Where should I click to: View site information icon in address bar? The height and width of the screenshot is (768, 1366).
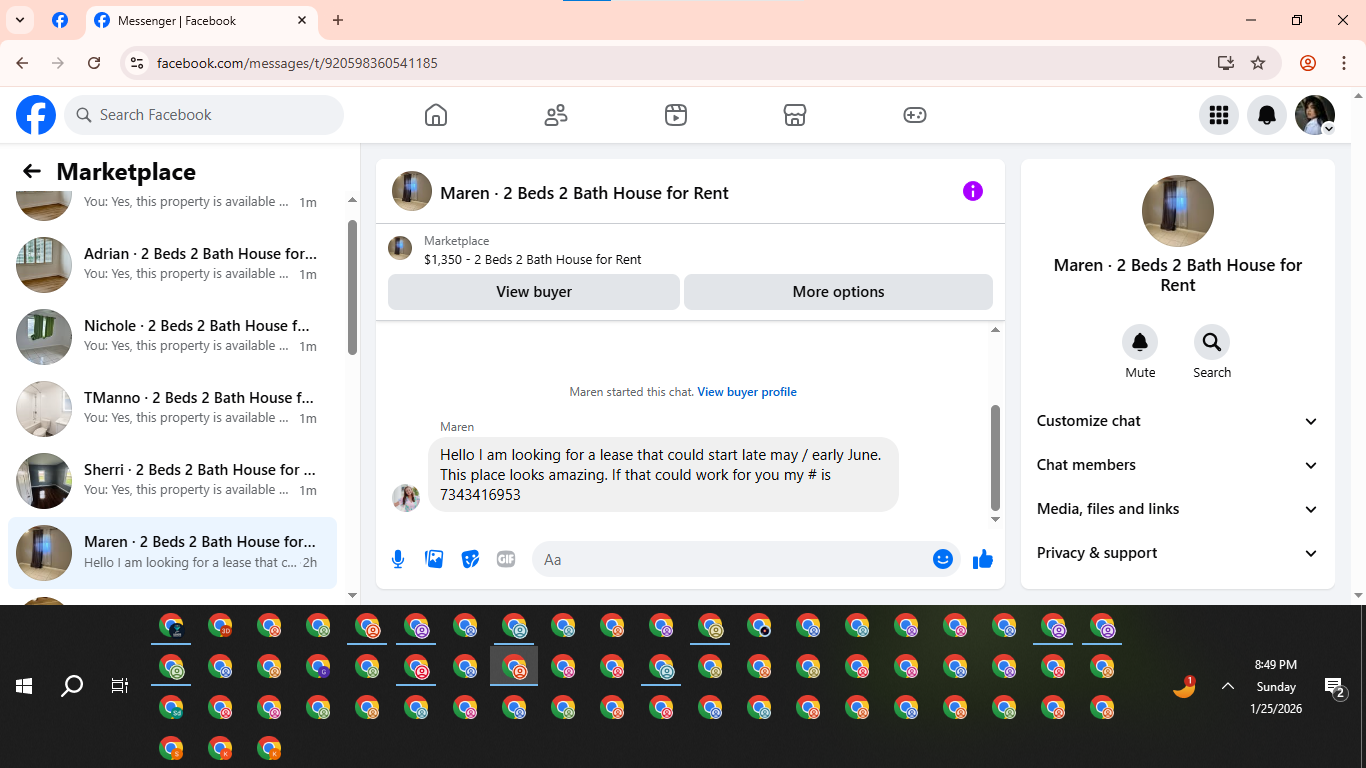coord(138,63)
